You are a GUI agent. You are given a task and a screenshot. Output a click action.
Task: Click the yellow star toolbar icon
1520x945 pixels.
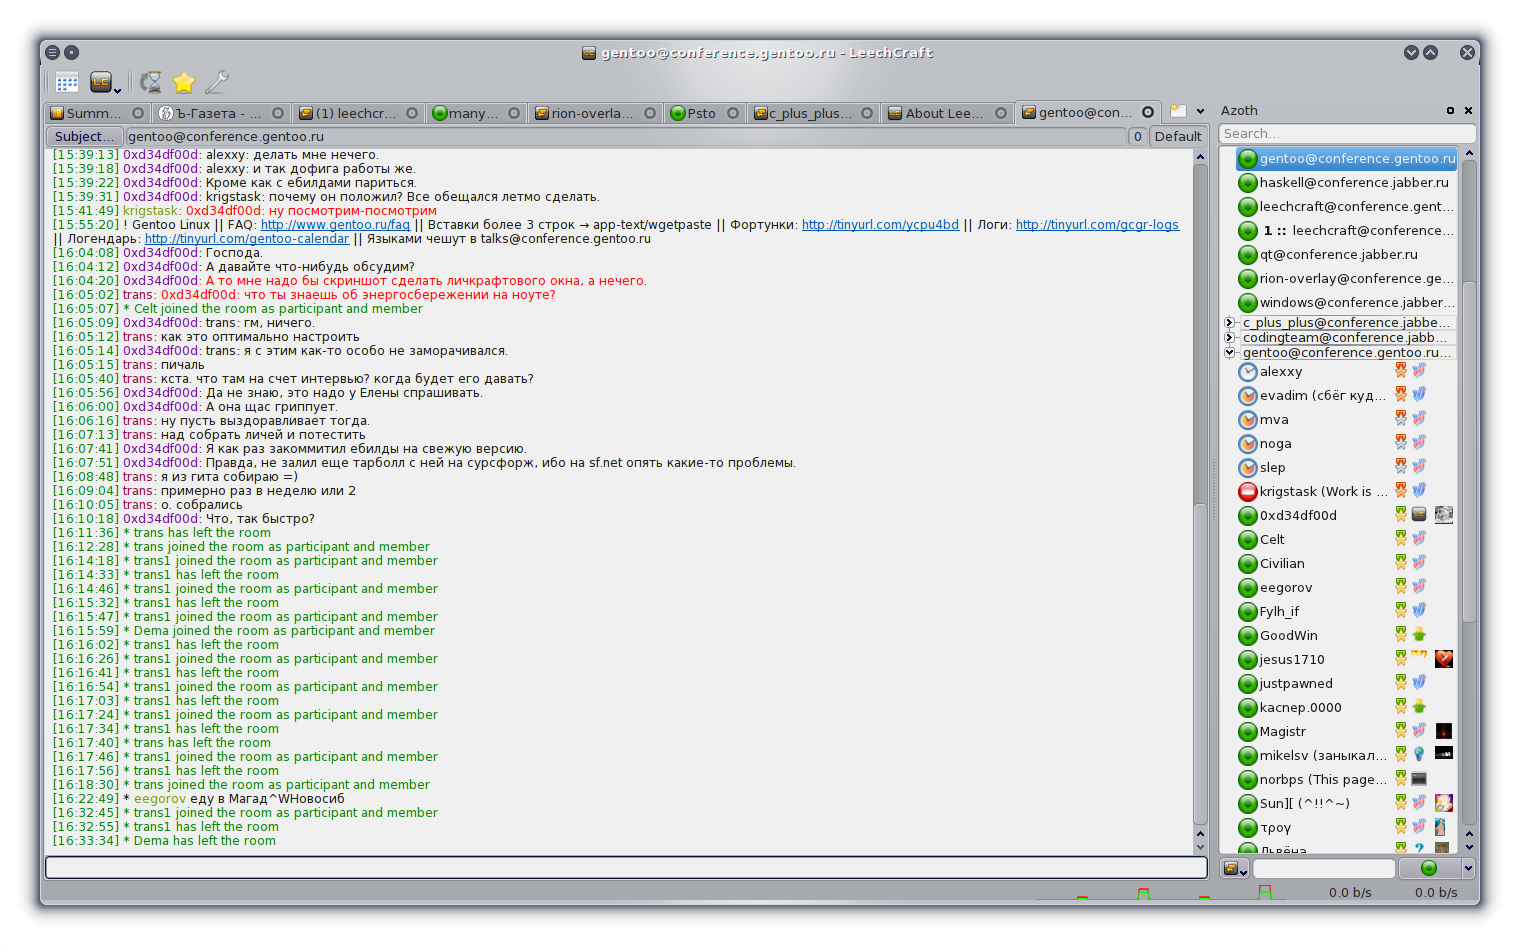184,82
